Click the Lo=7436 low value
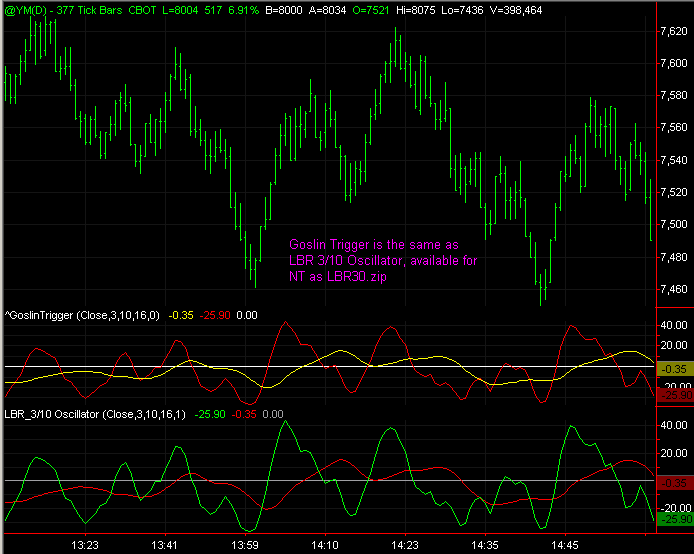This screenshot has width=694, height=554. [x=463, y=10]
